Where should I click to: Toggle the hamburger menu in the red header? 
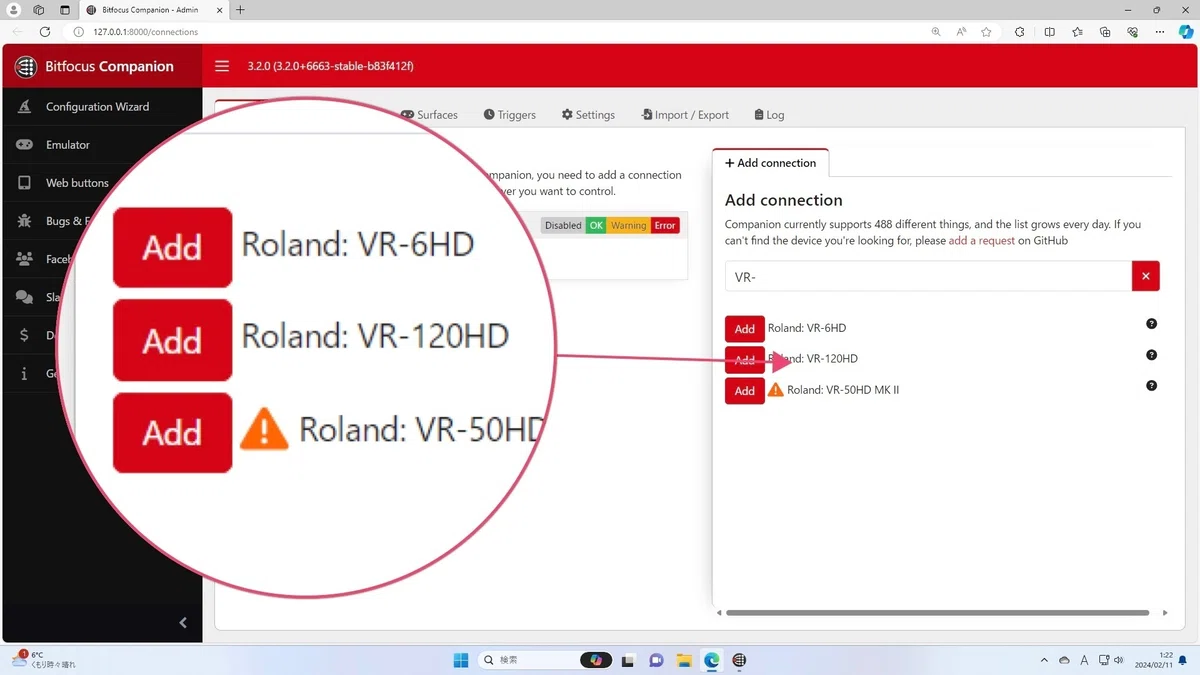[x=222, y=66]
